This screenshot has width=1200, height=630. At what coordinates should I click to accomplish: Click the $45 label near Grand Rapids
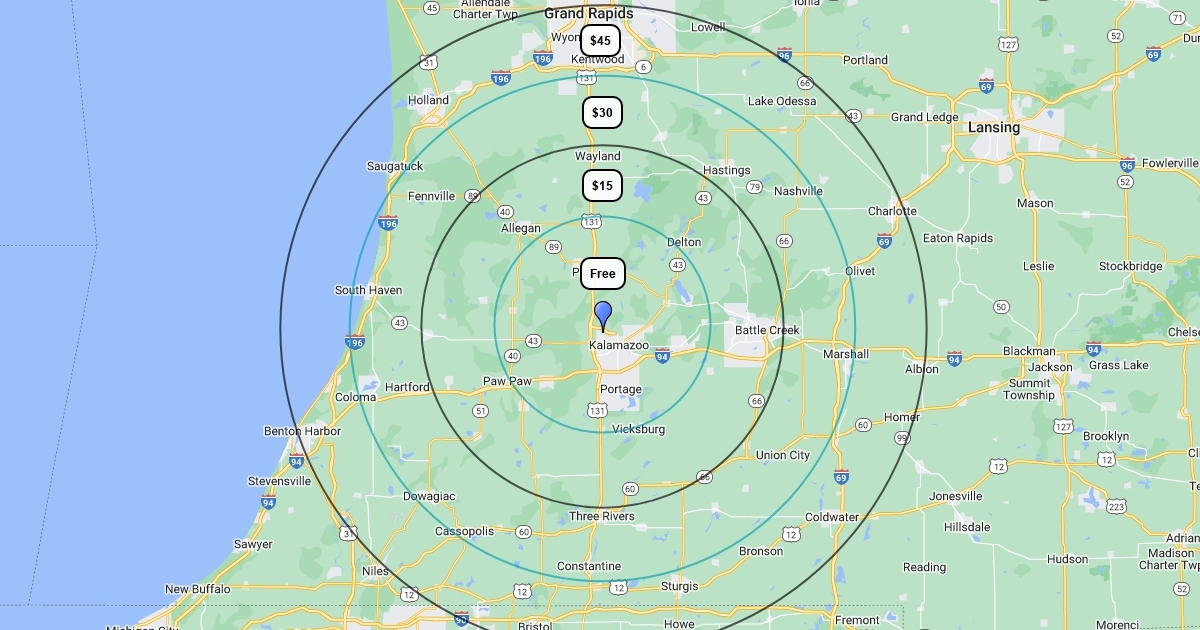pyautogui.click(x=600, y=41)
